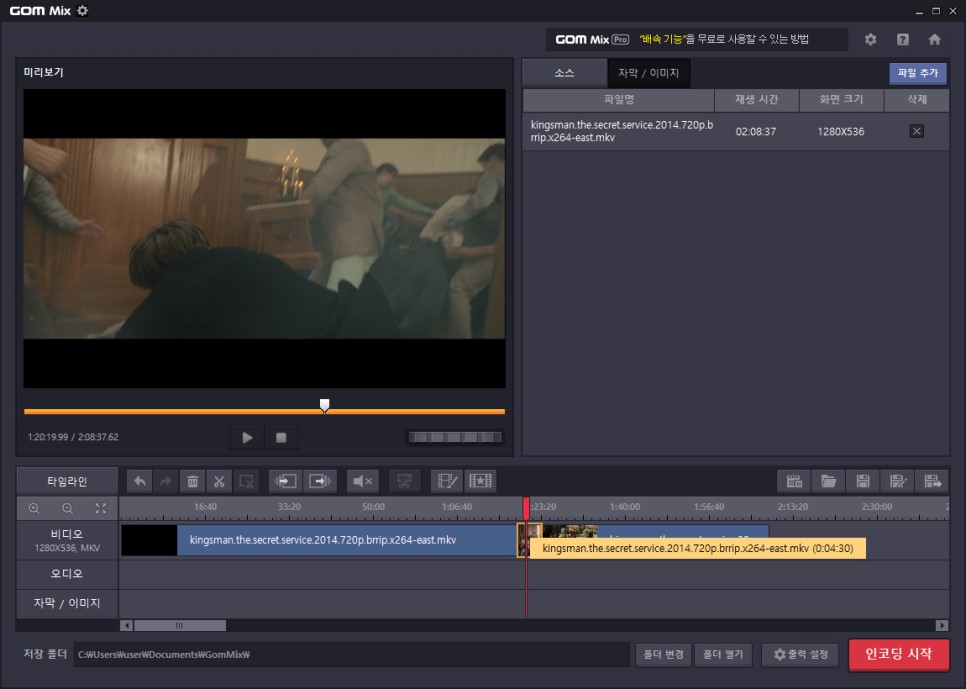Screen dimensions: 966x689
Task: Switch to the 자막 / 이미지 tab
Action: point(648,73)
